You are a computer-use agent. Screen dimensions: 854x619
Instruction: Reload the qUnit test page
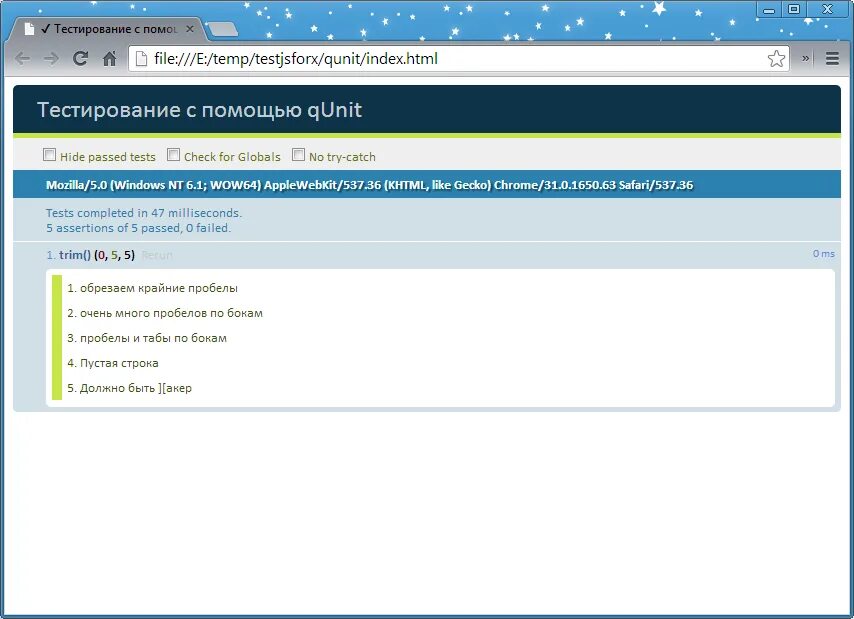pyautogui.click(x=81, y=58)
